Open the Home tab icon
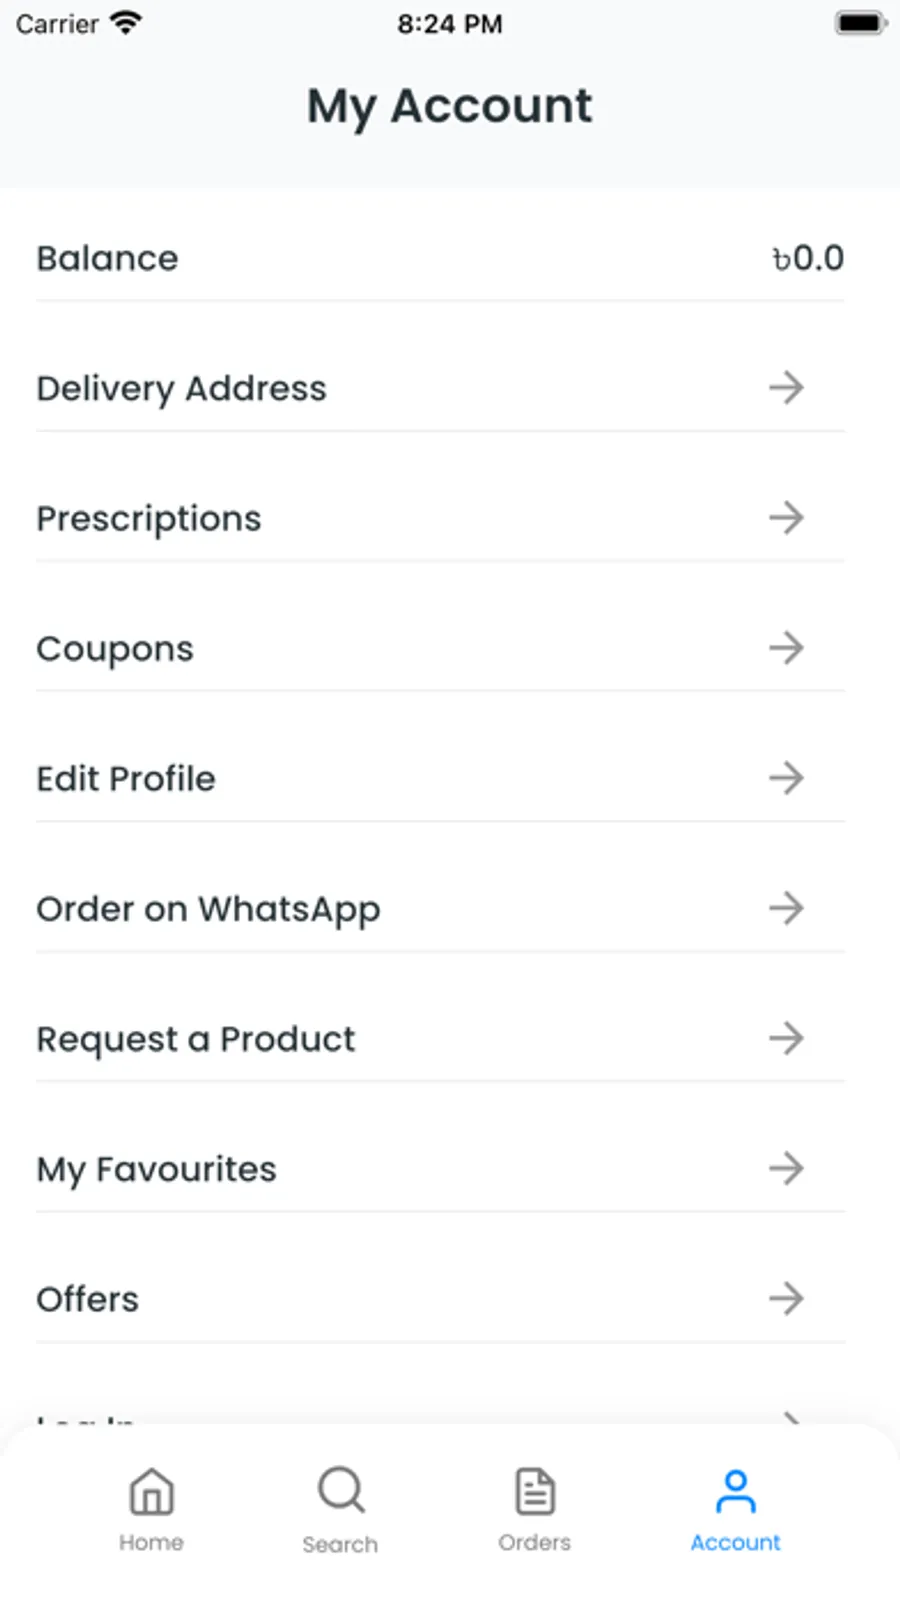This screenshot has width=900, height=1598. [151, 1491]
